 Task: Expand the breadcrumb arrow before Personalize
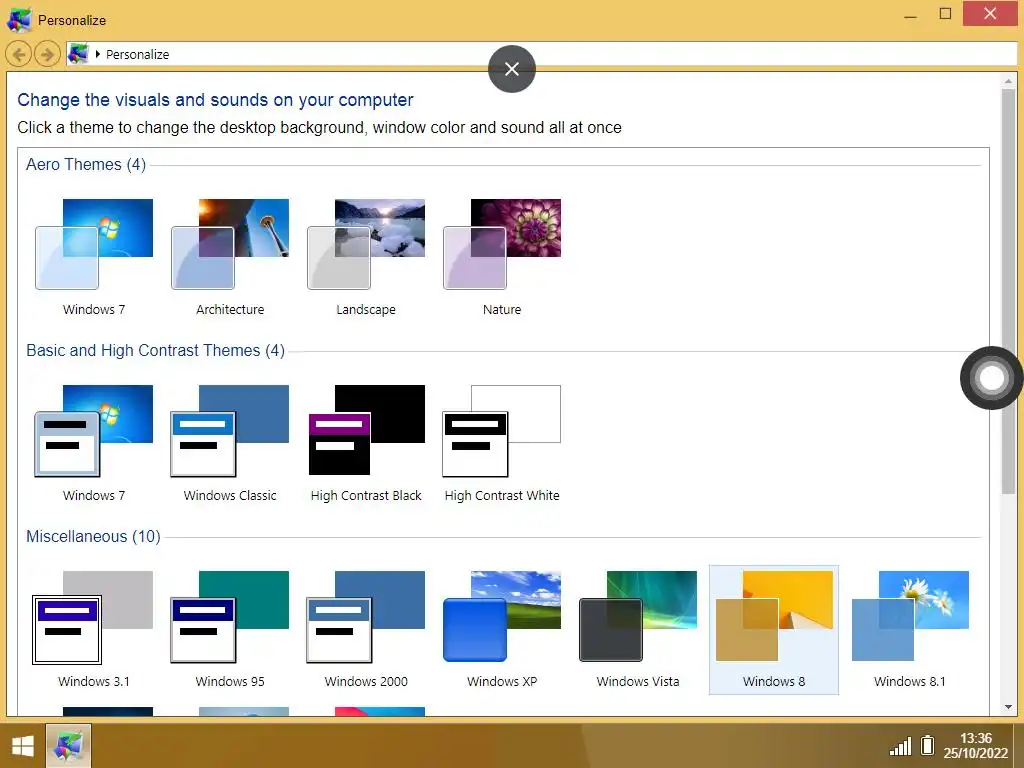[x=97, y=54]
